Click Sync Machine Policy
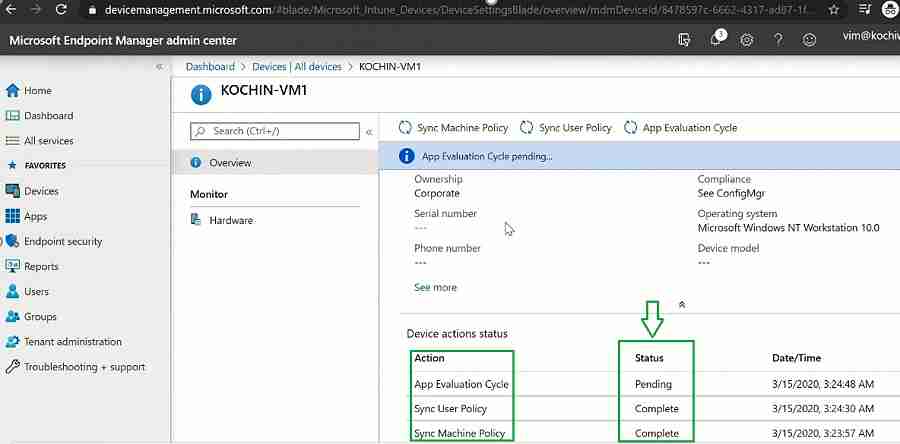This screenshot has width=900, height=444. tap(453, 128)
